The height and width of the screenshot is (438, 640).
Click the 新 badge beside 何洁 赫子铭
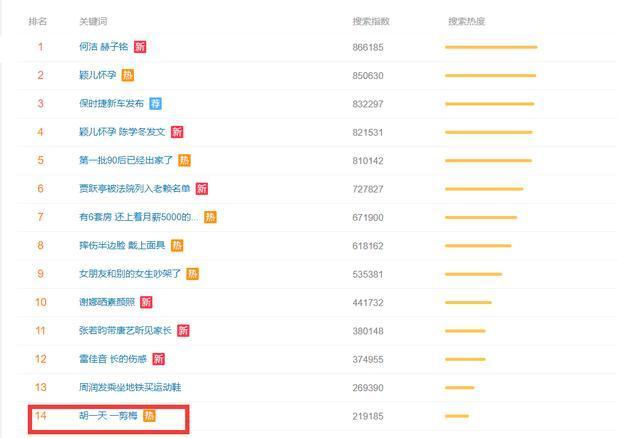pos(140,47)
